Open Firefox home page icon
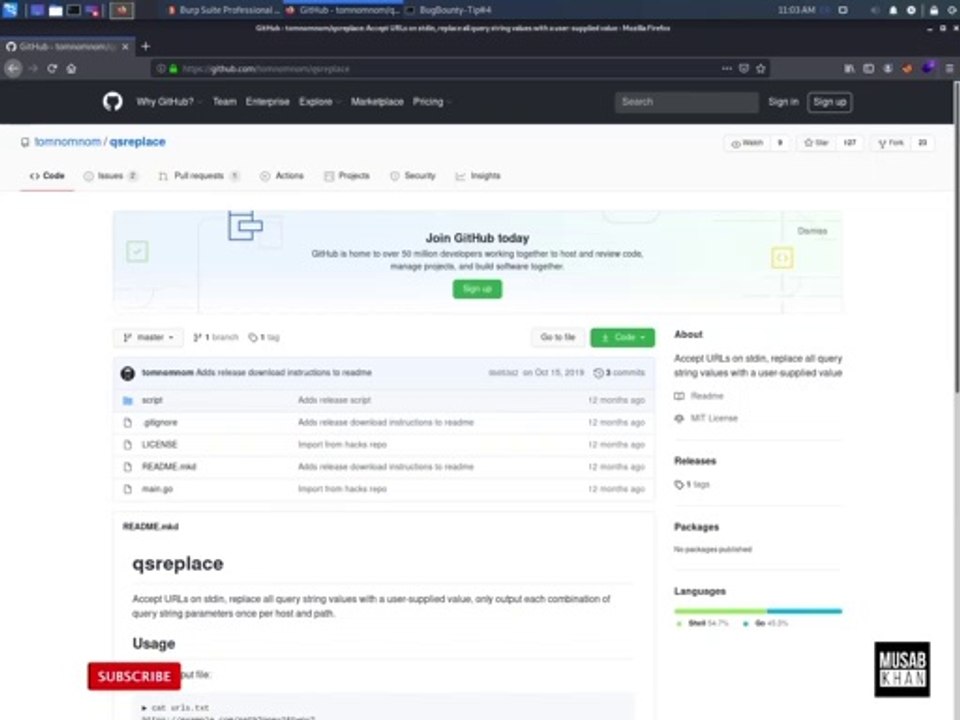The image size is (960, 720). point(72,69)
